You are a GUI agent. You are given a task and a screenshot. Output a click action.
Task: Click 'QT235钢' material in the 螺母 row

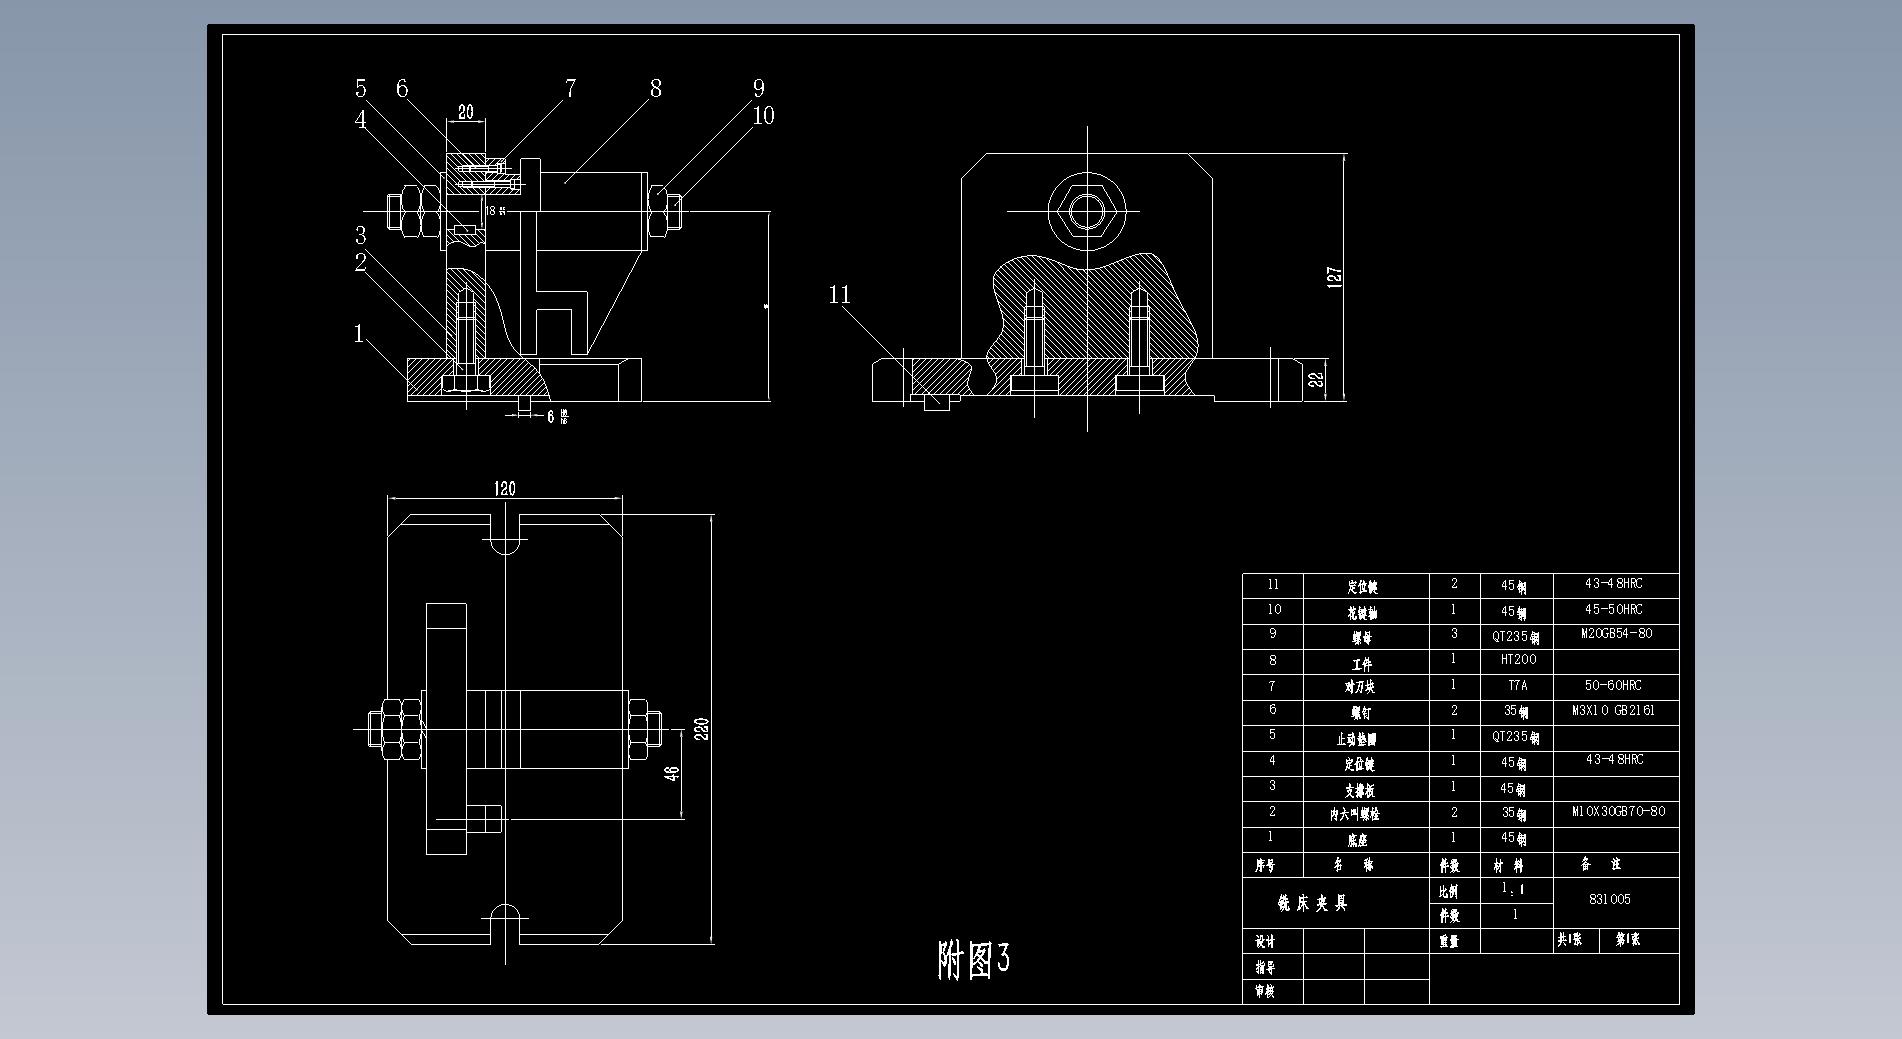coord(1515,636)
